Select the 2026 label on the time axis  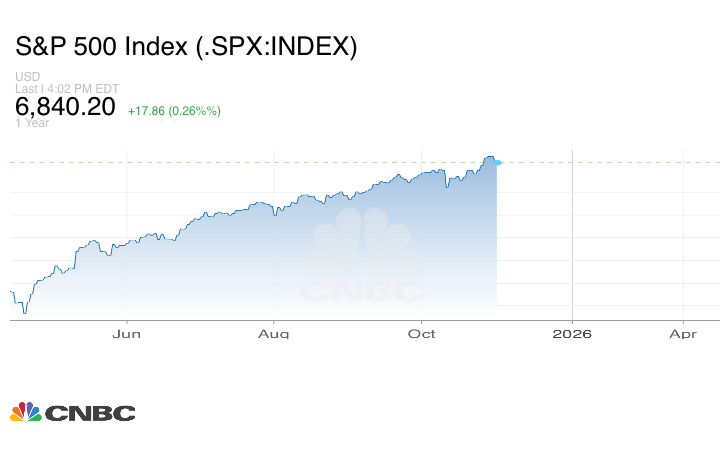(x=571, y=333)
